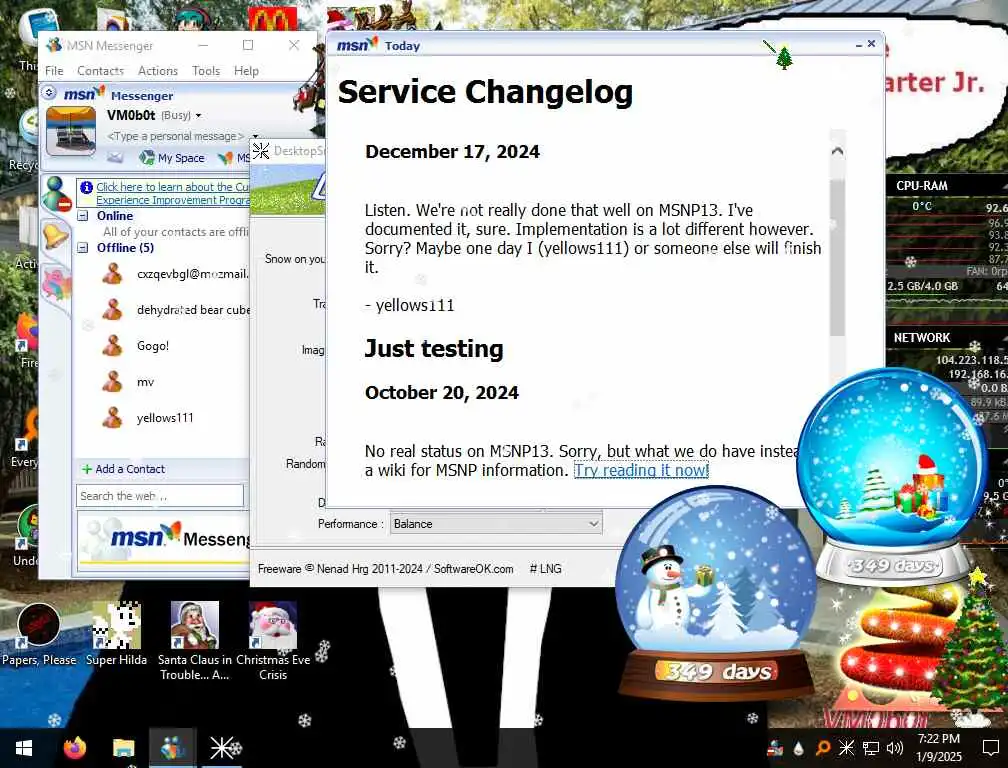Collapse the Offline (5) contact group
1008x768 pixels.
coord(83,247)
